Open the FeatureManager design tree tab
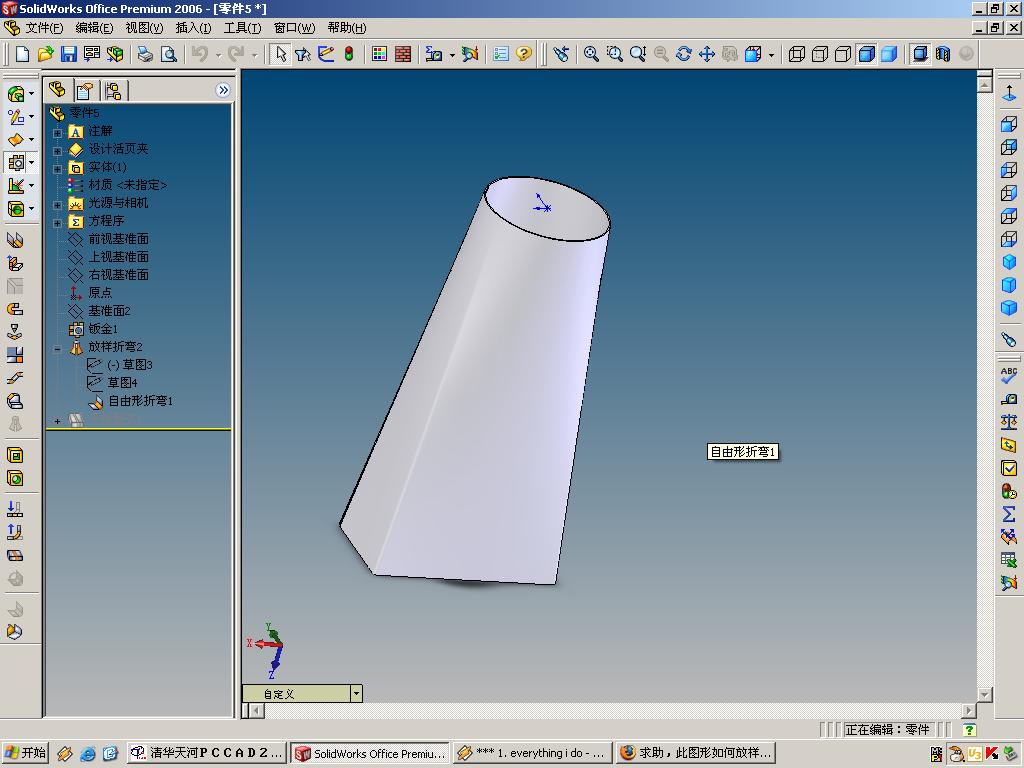 coord(57,89)
